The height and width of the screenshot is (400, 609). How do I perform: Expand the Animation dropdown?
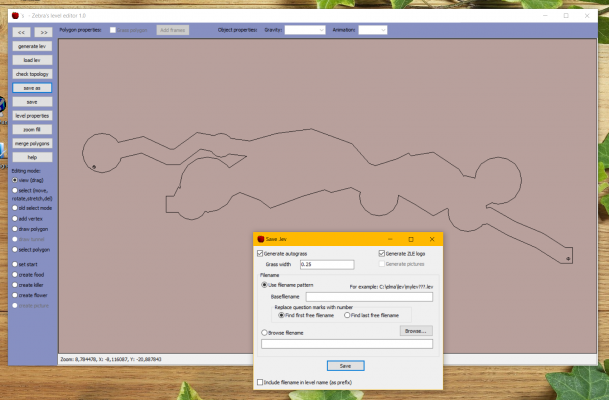372,30
